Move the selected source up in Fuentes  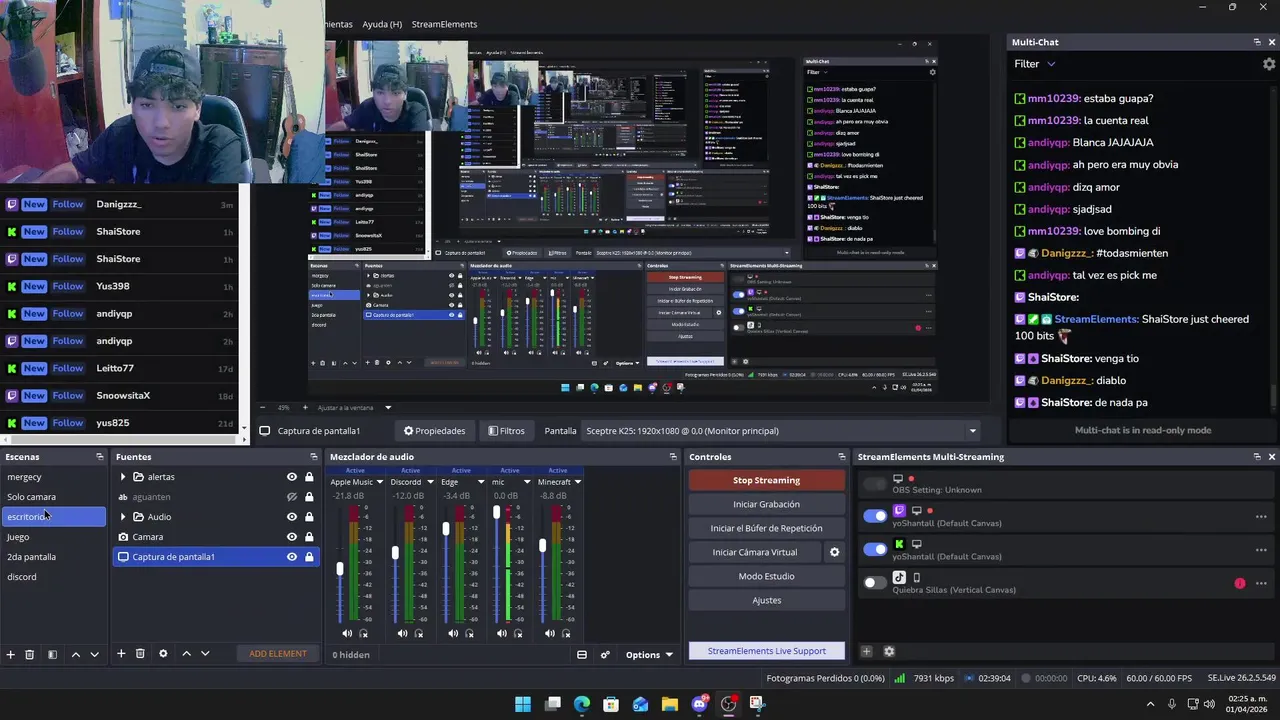(x=186, y=654)
